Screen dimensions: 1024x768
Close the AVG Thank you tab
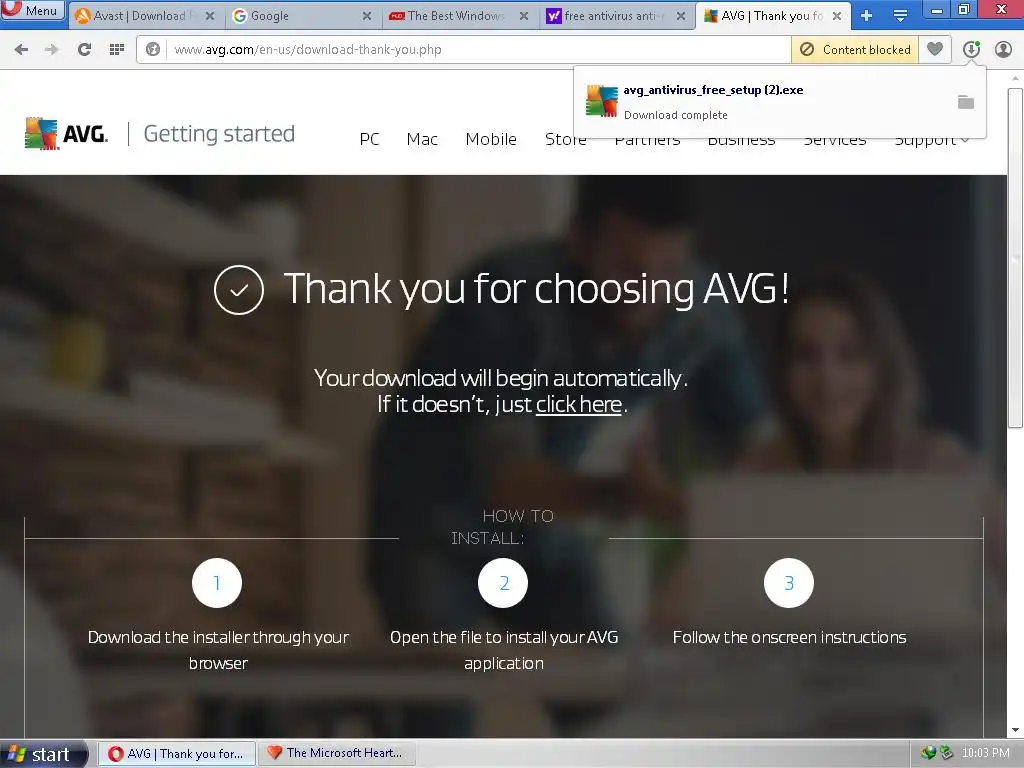click(837, 16)
